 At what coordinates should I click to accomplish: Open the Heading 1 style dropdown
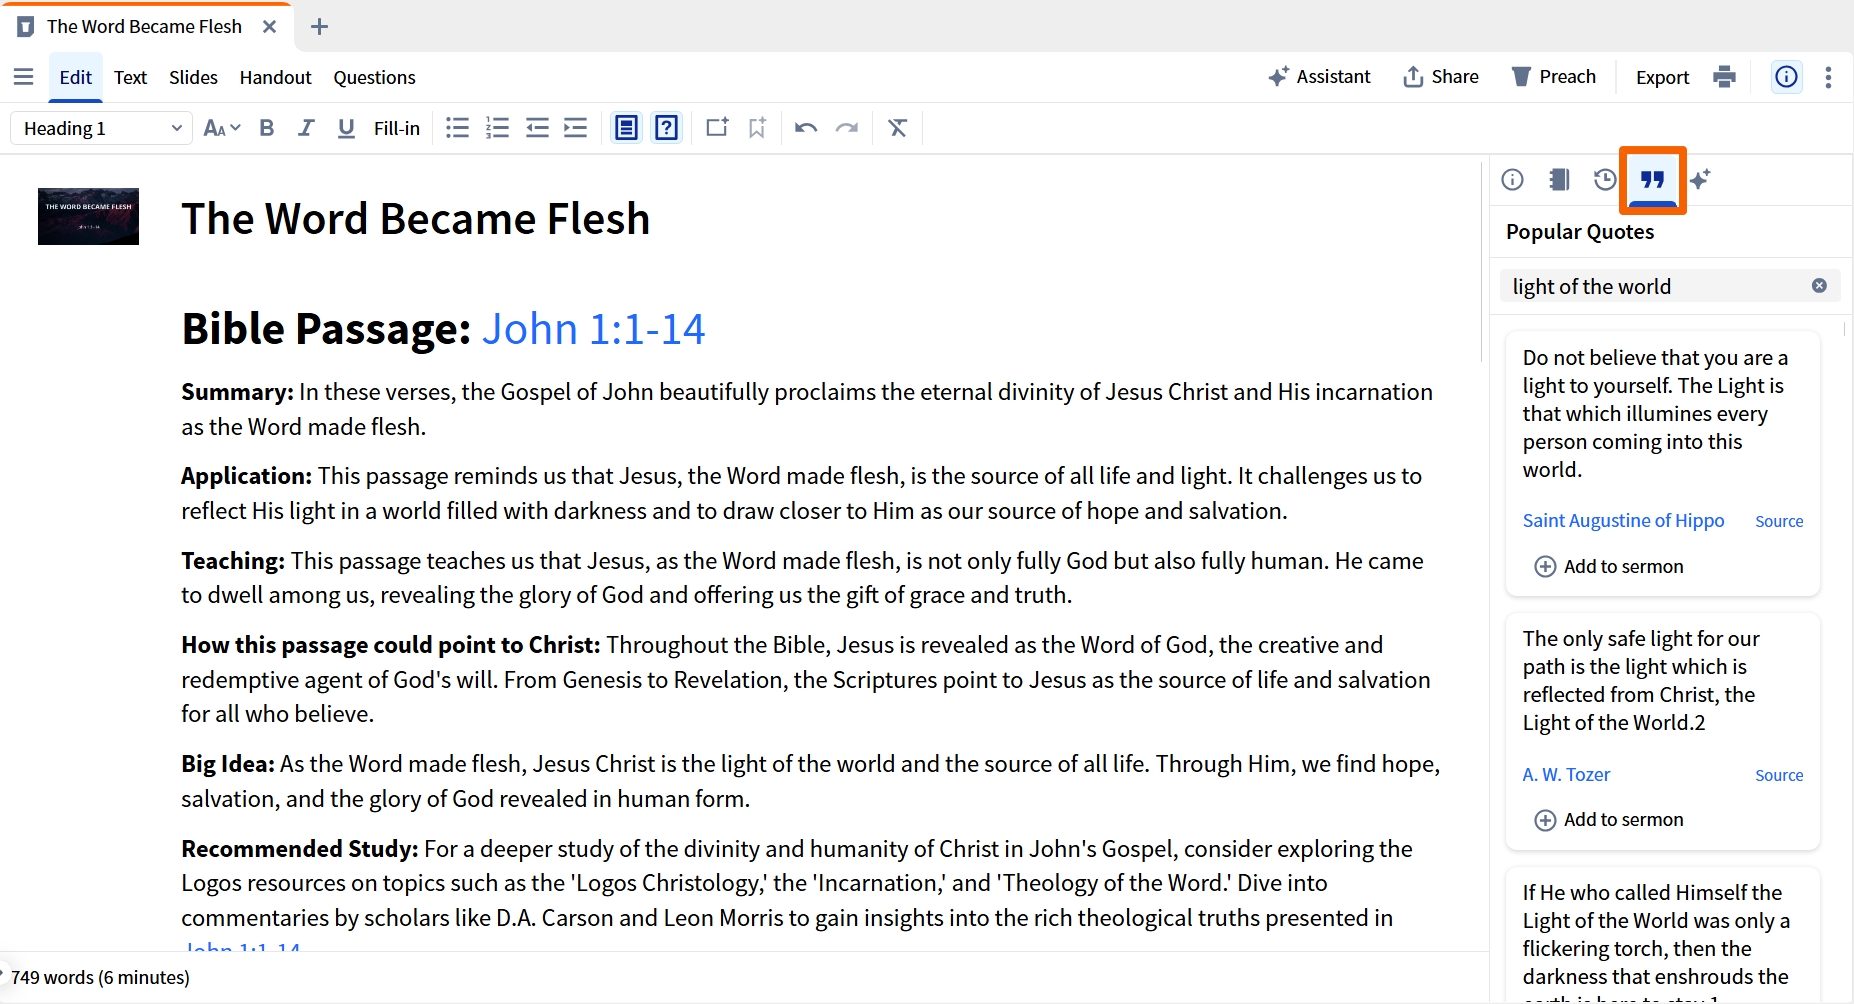tap(101, 128)
